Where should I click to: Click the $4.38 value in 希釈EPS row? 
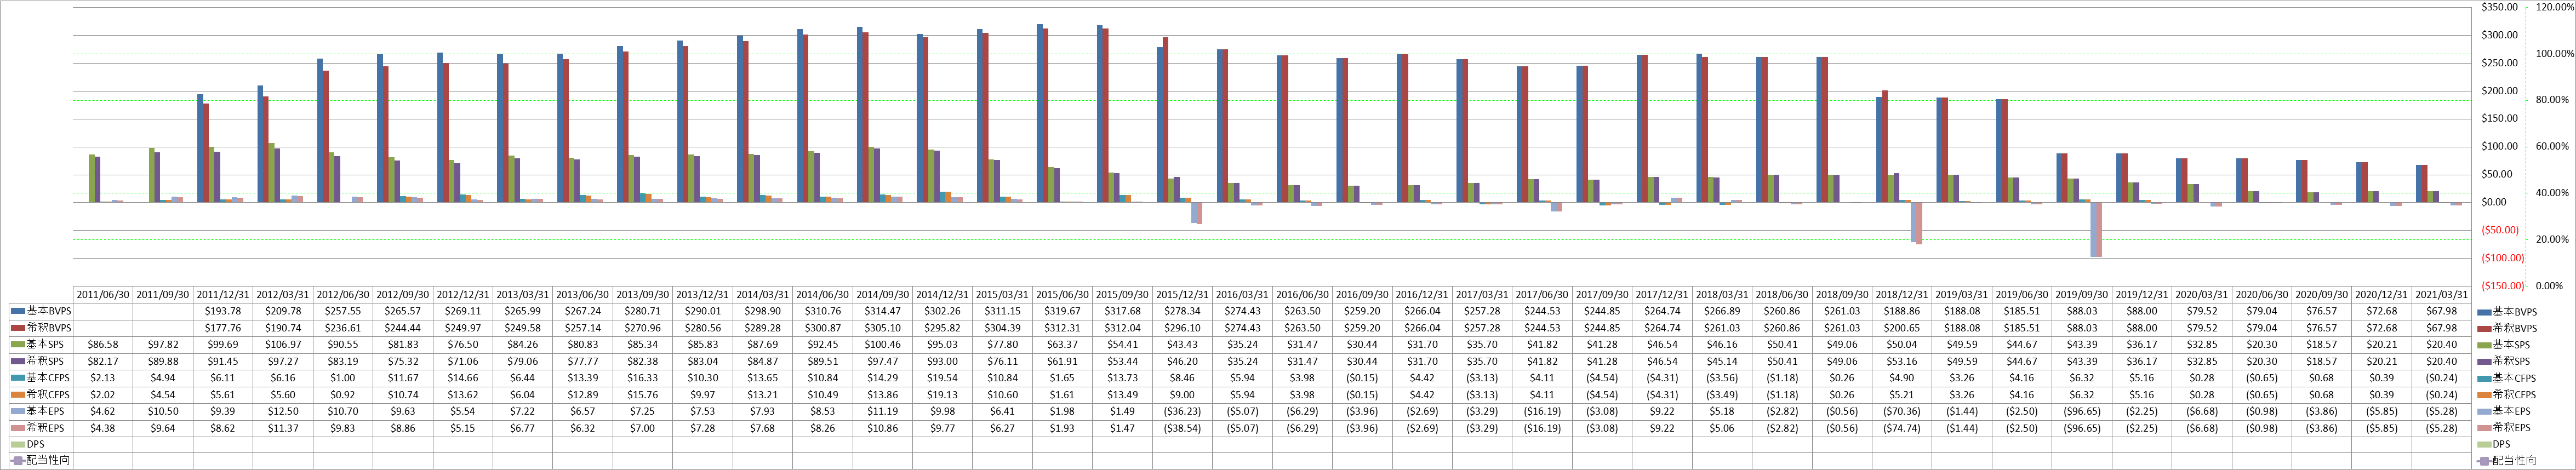point(103,428)
